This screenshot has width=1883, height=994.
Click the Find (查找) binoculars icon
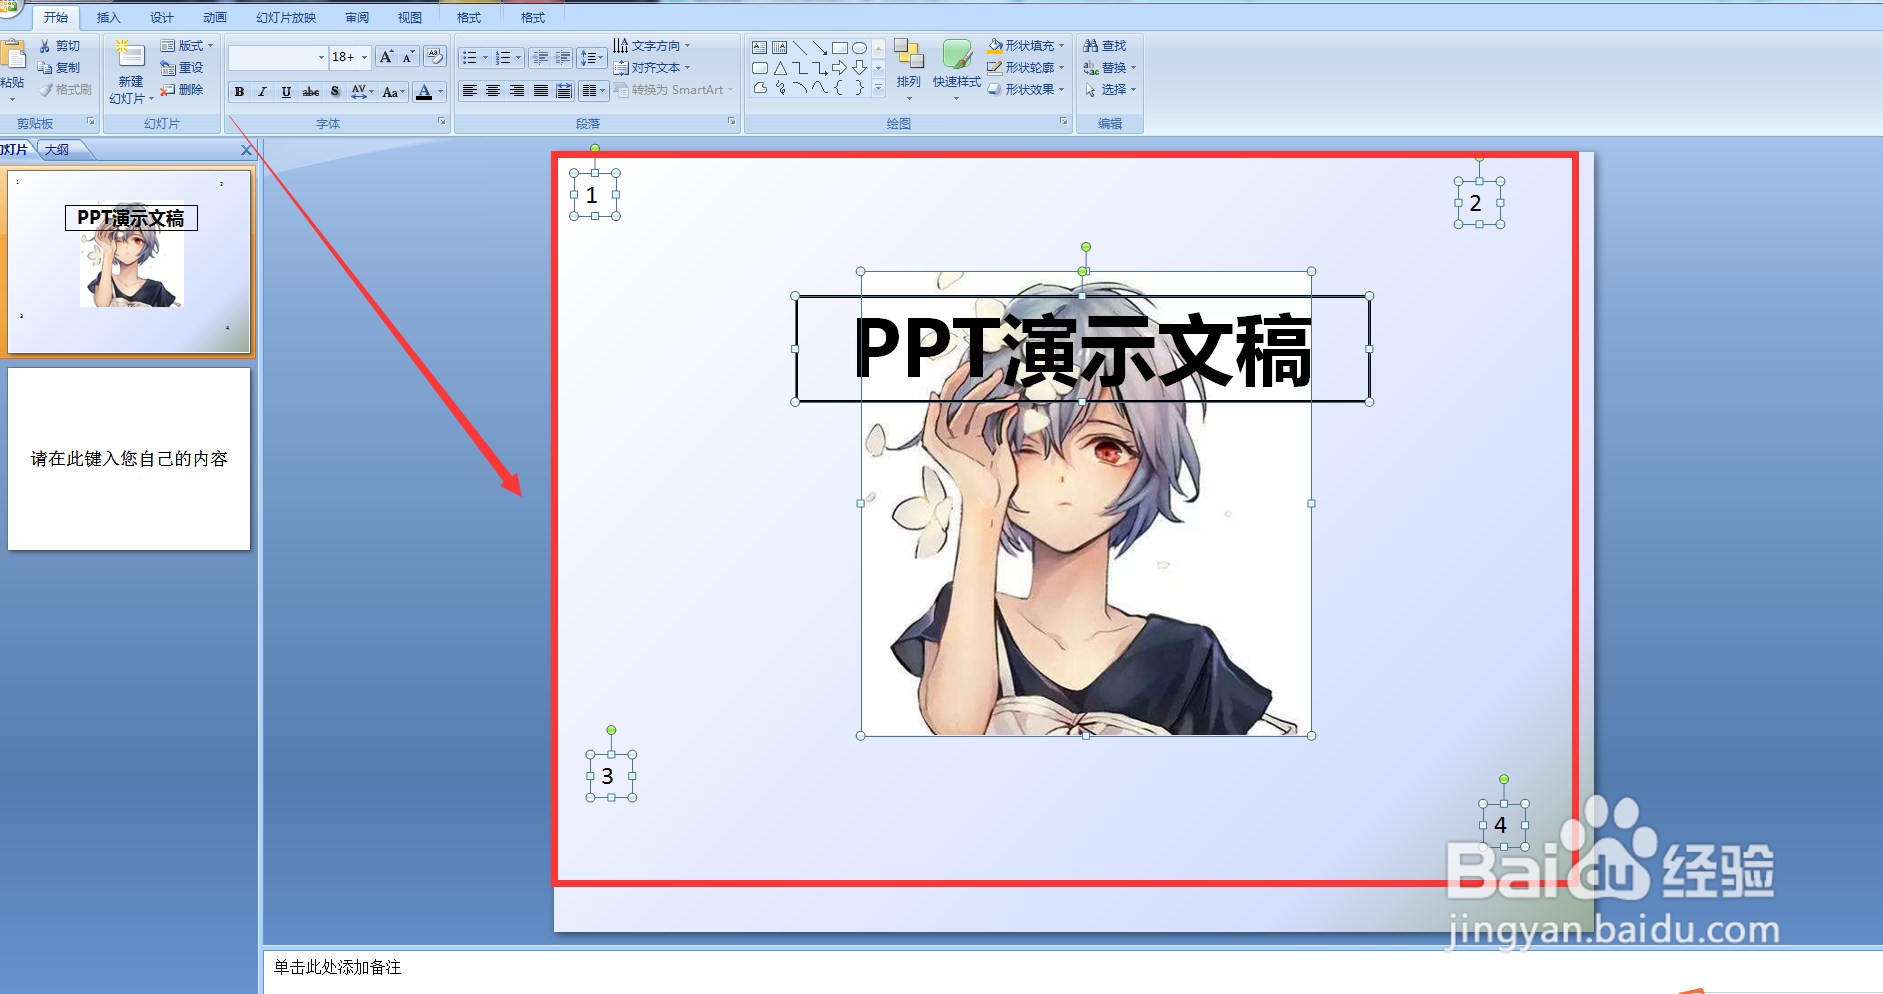click(x=1091, y=46)
